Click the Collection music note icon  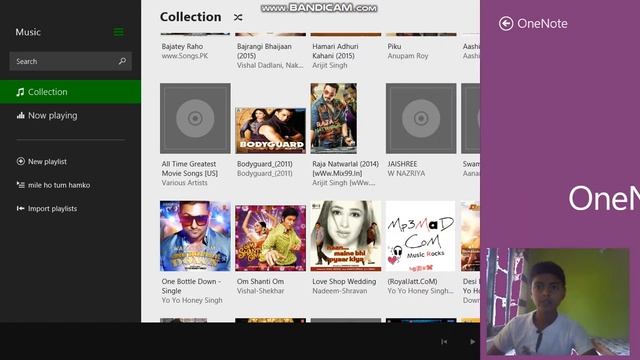tap(20, 92)
